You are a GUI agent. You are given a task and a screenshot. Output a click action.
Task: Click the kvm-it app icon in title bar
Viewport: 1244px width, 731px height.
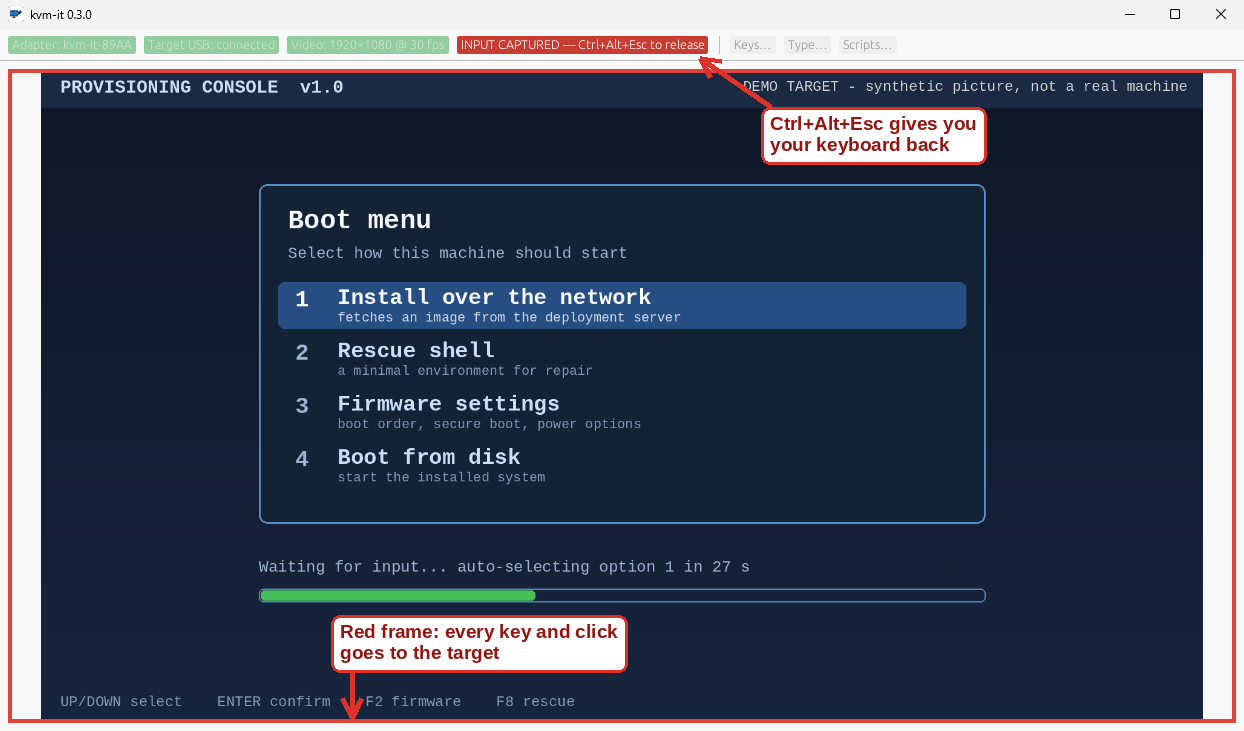tap(16, 14)
